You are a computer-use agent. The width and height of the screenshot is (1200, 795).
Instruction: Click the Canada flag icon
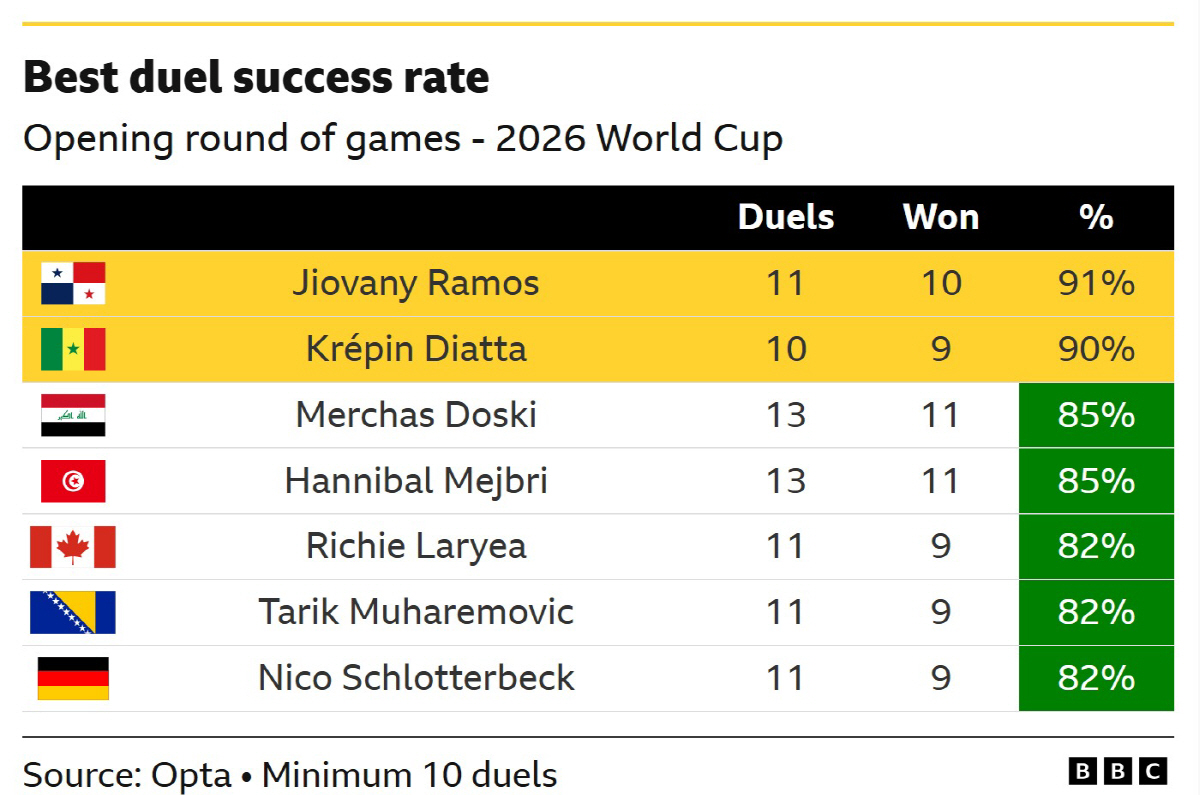[x=73, y=547]
